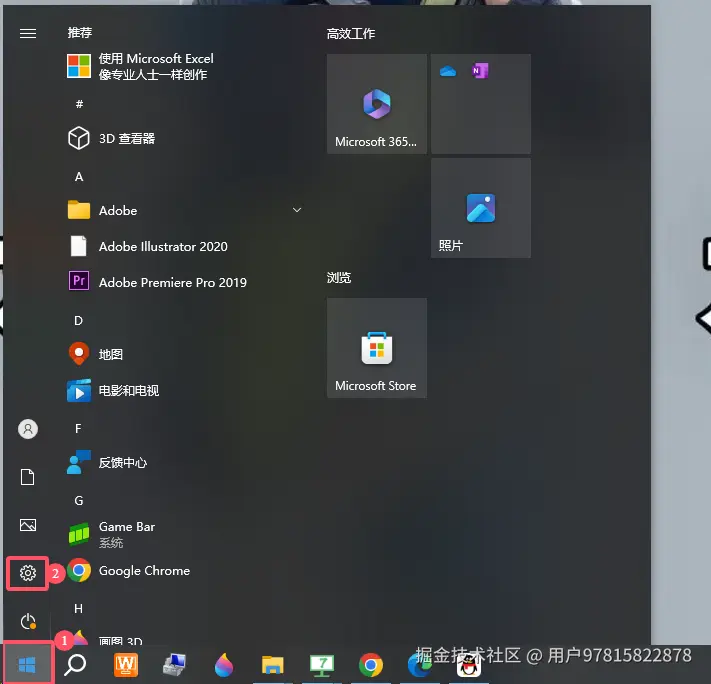Open 3D 查看器 app
The image size is (711, 684).
click(184, 138)
